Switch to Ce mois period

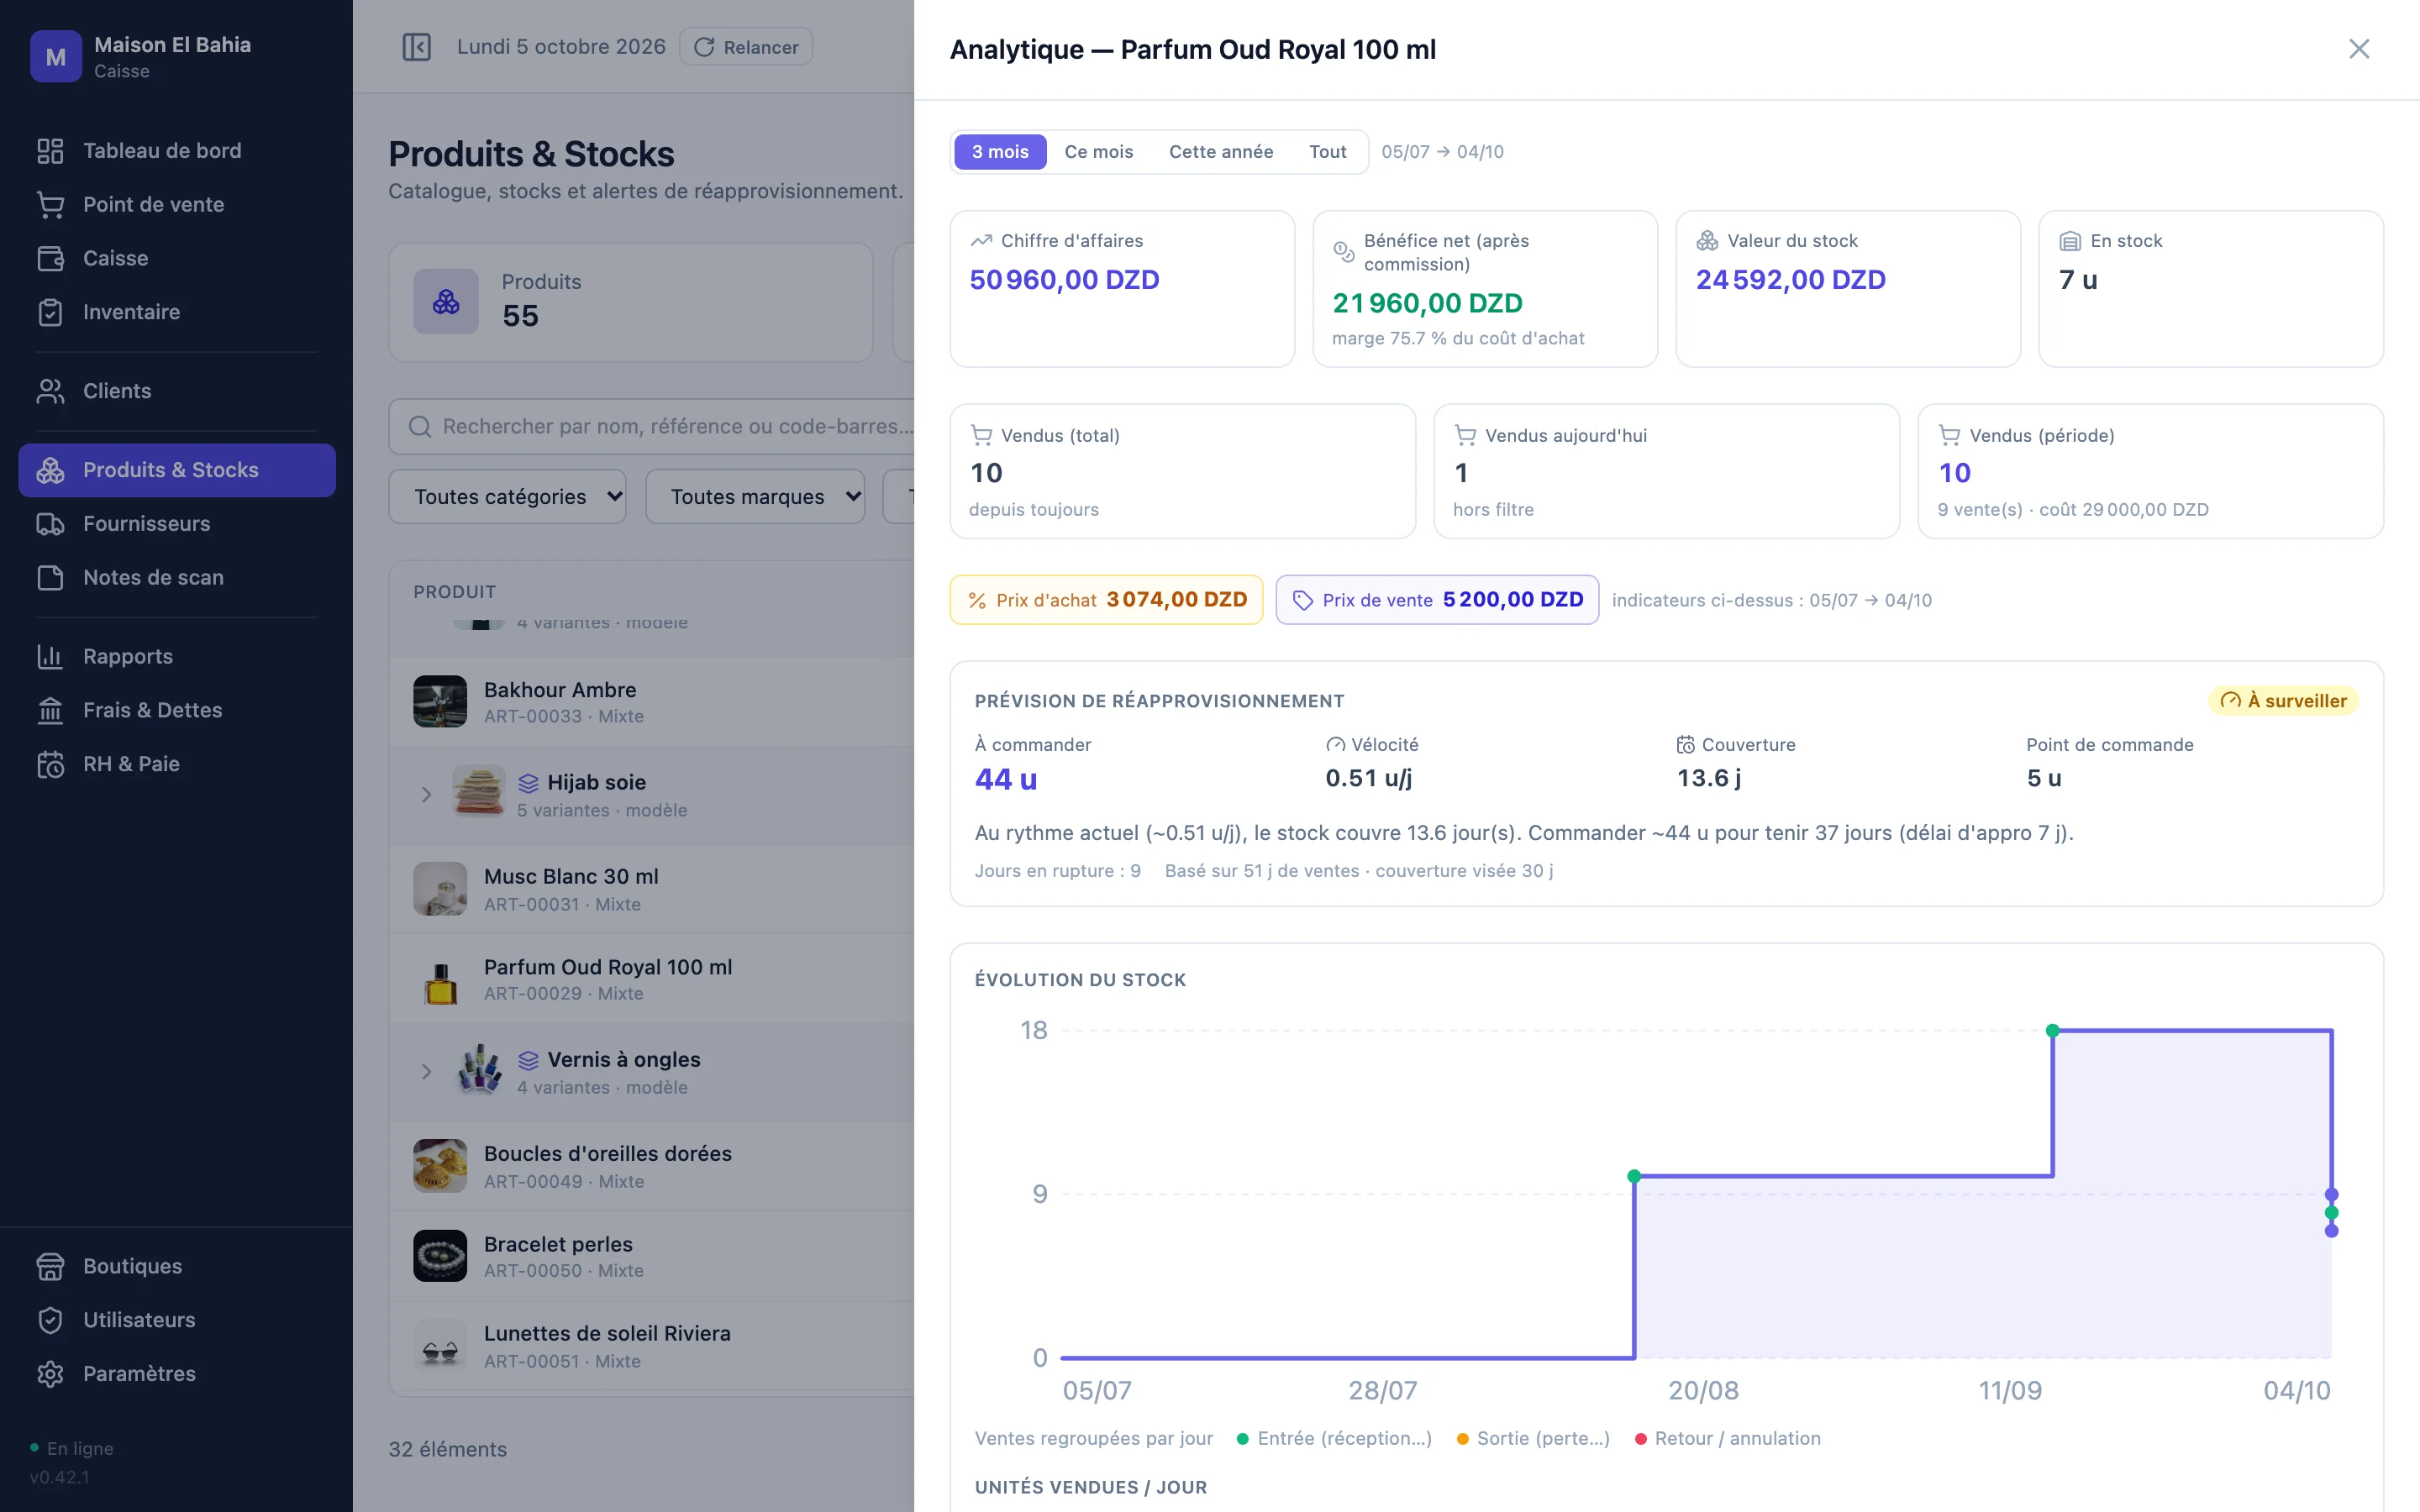click(1098, 152)
